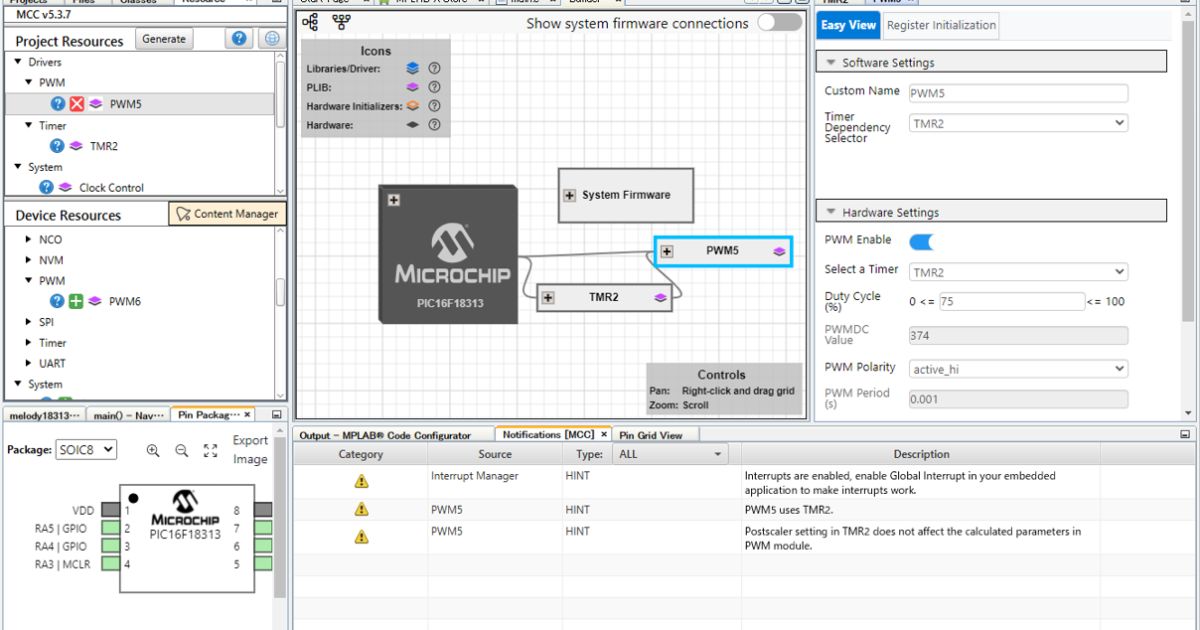Expand the SPI device resource

pyautogui.click(x=29, y=322)
